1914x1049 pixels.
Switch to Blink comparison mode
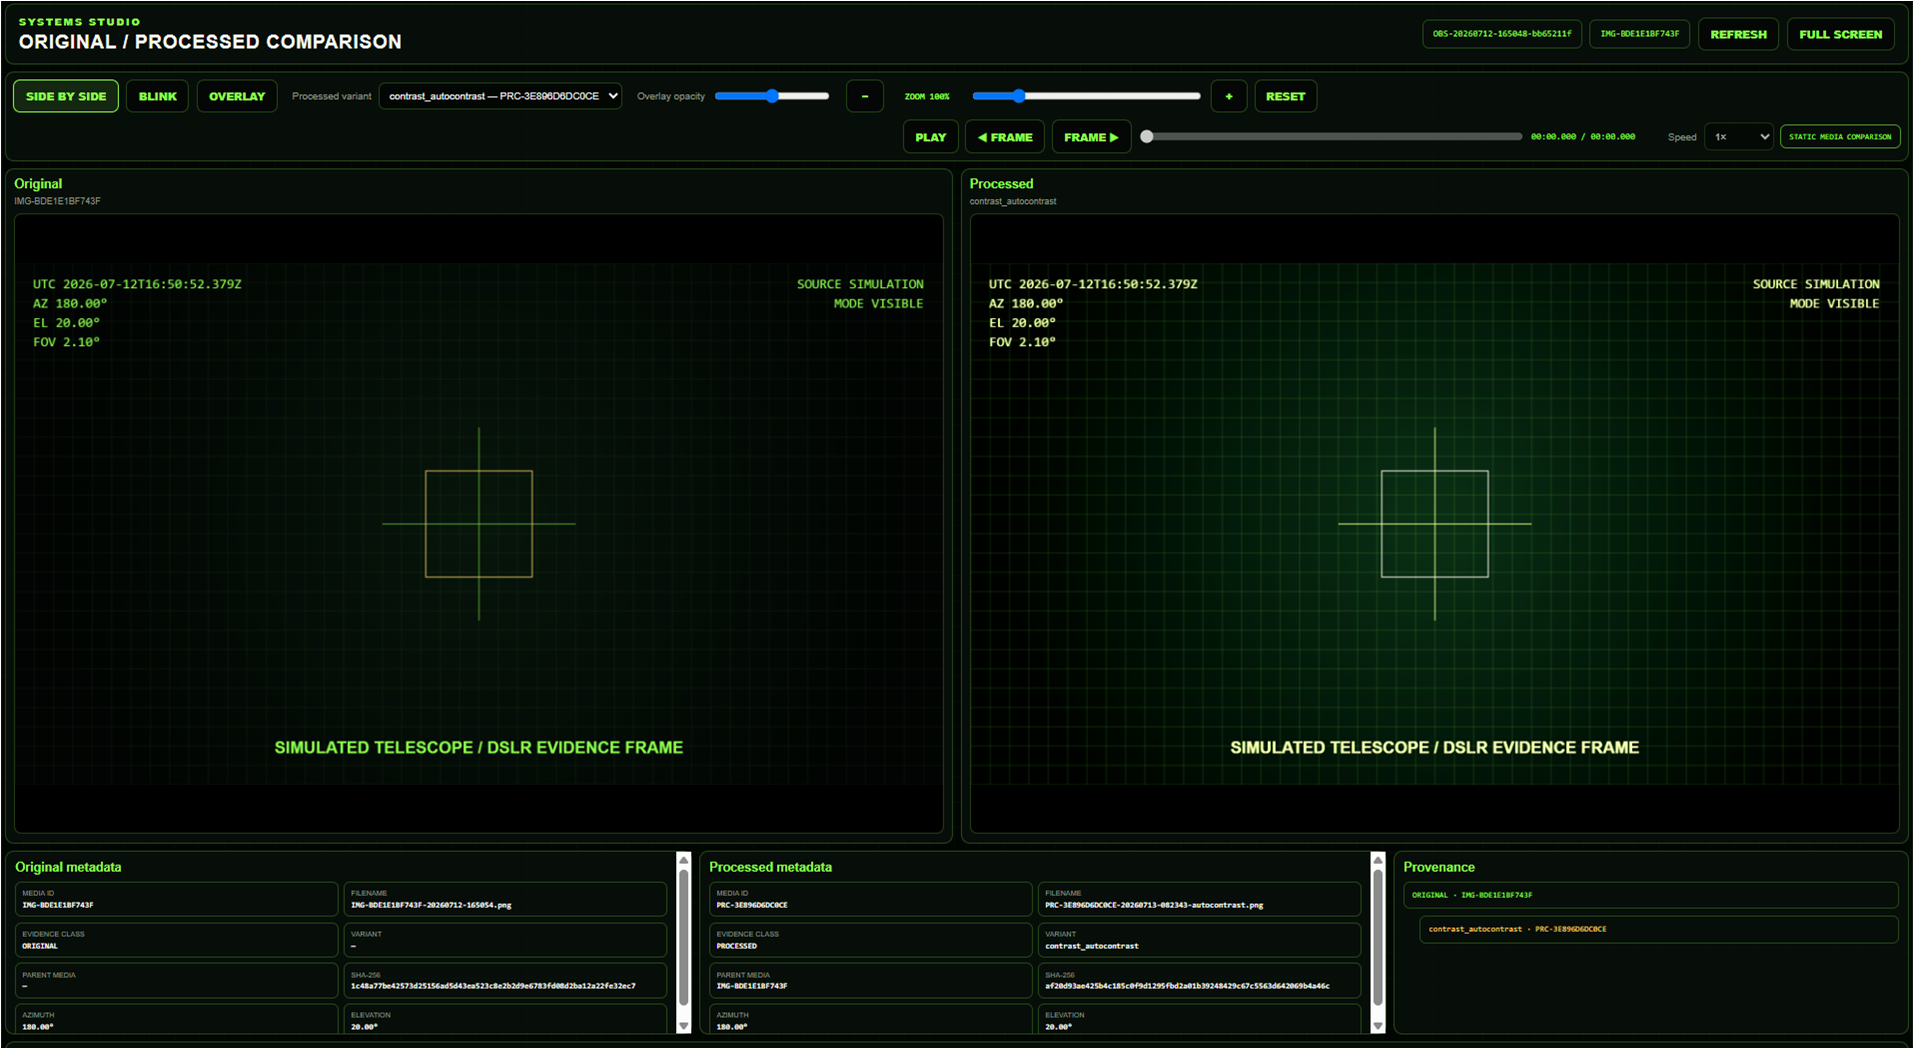157,96
